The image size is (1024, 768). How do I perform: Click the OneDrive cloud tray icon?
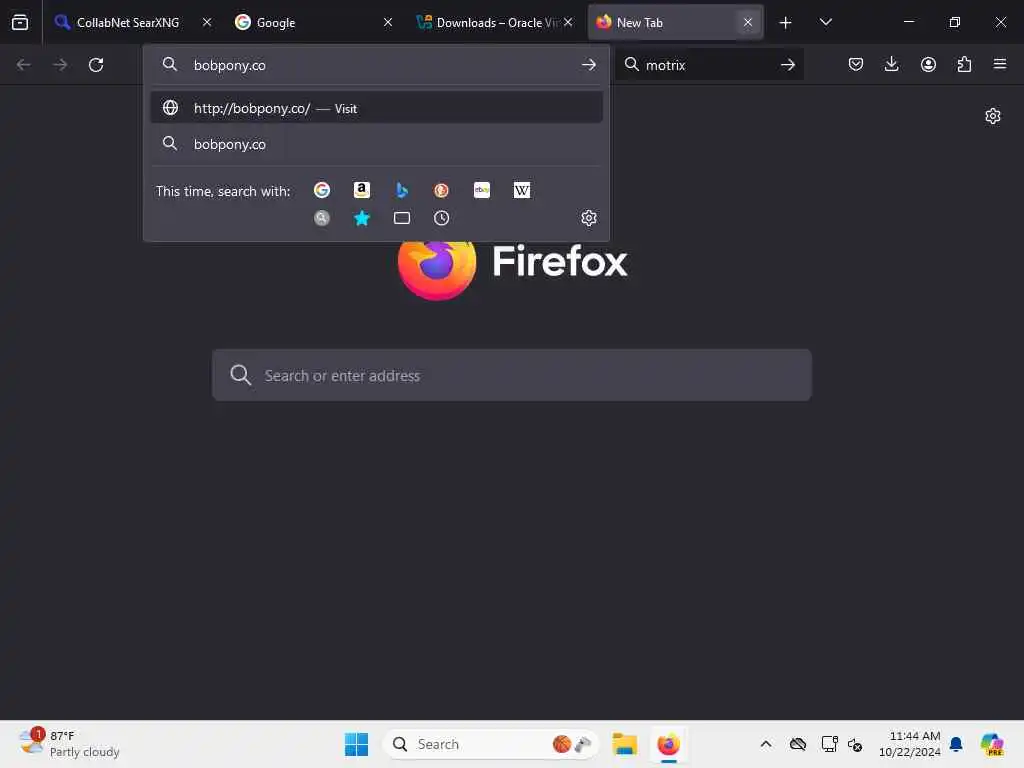tap(797, 744)
